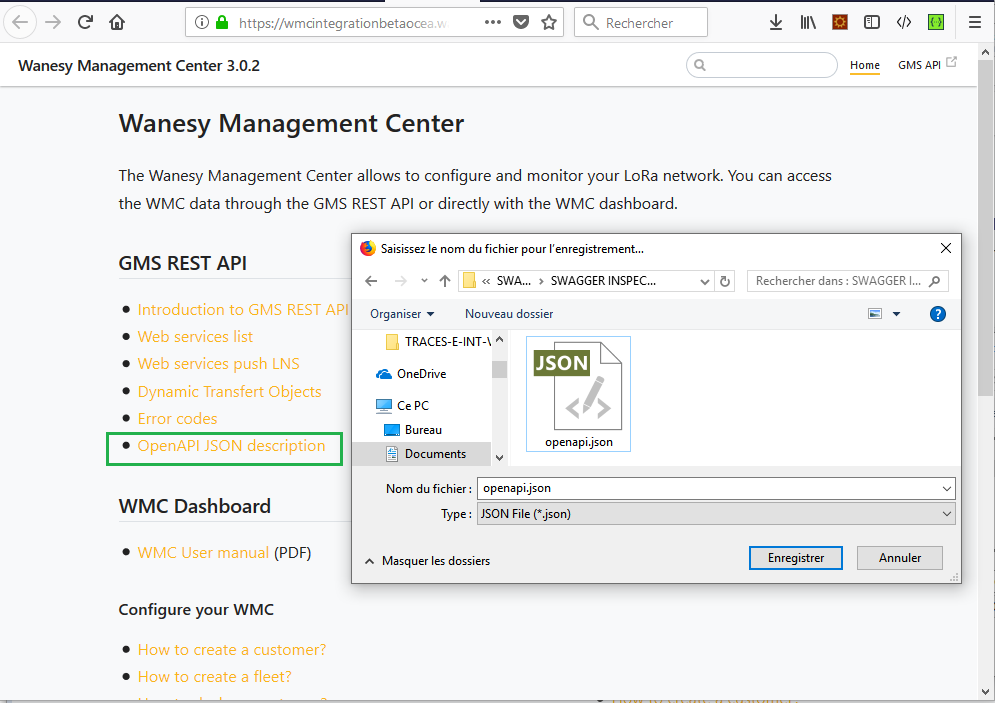Viewport: 995px width, 703px height.
Task: Open the OpenAPI JSON description link
Action: pyautogui.click(x=231, y=446)
